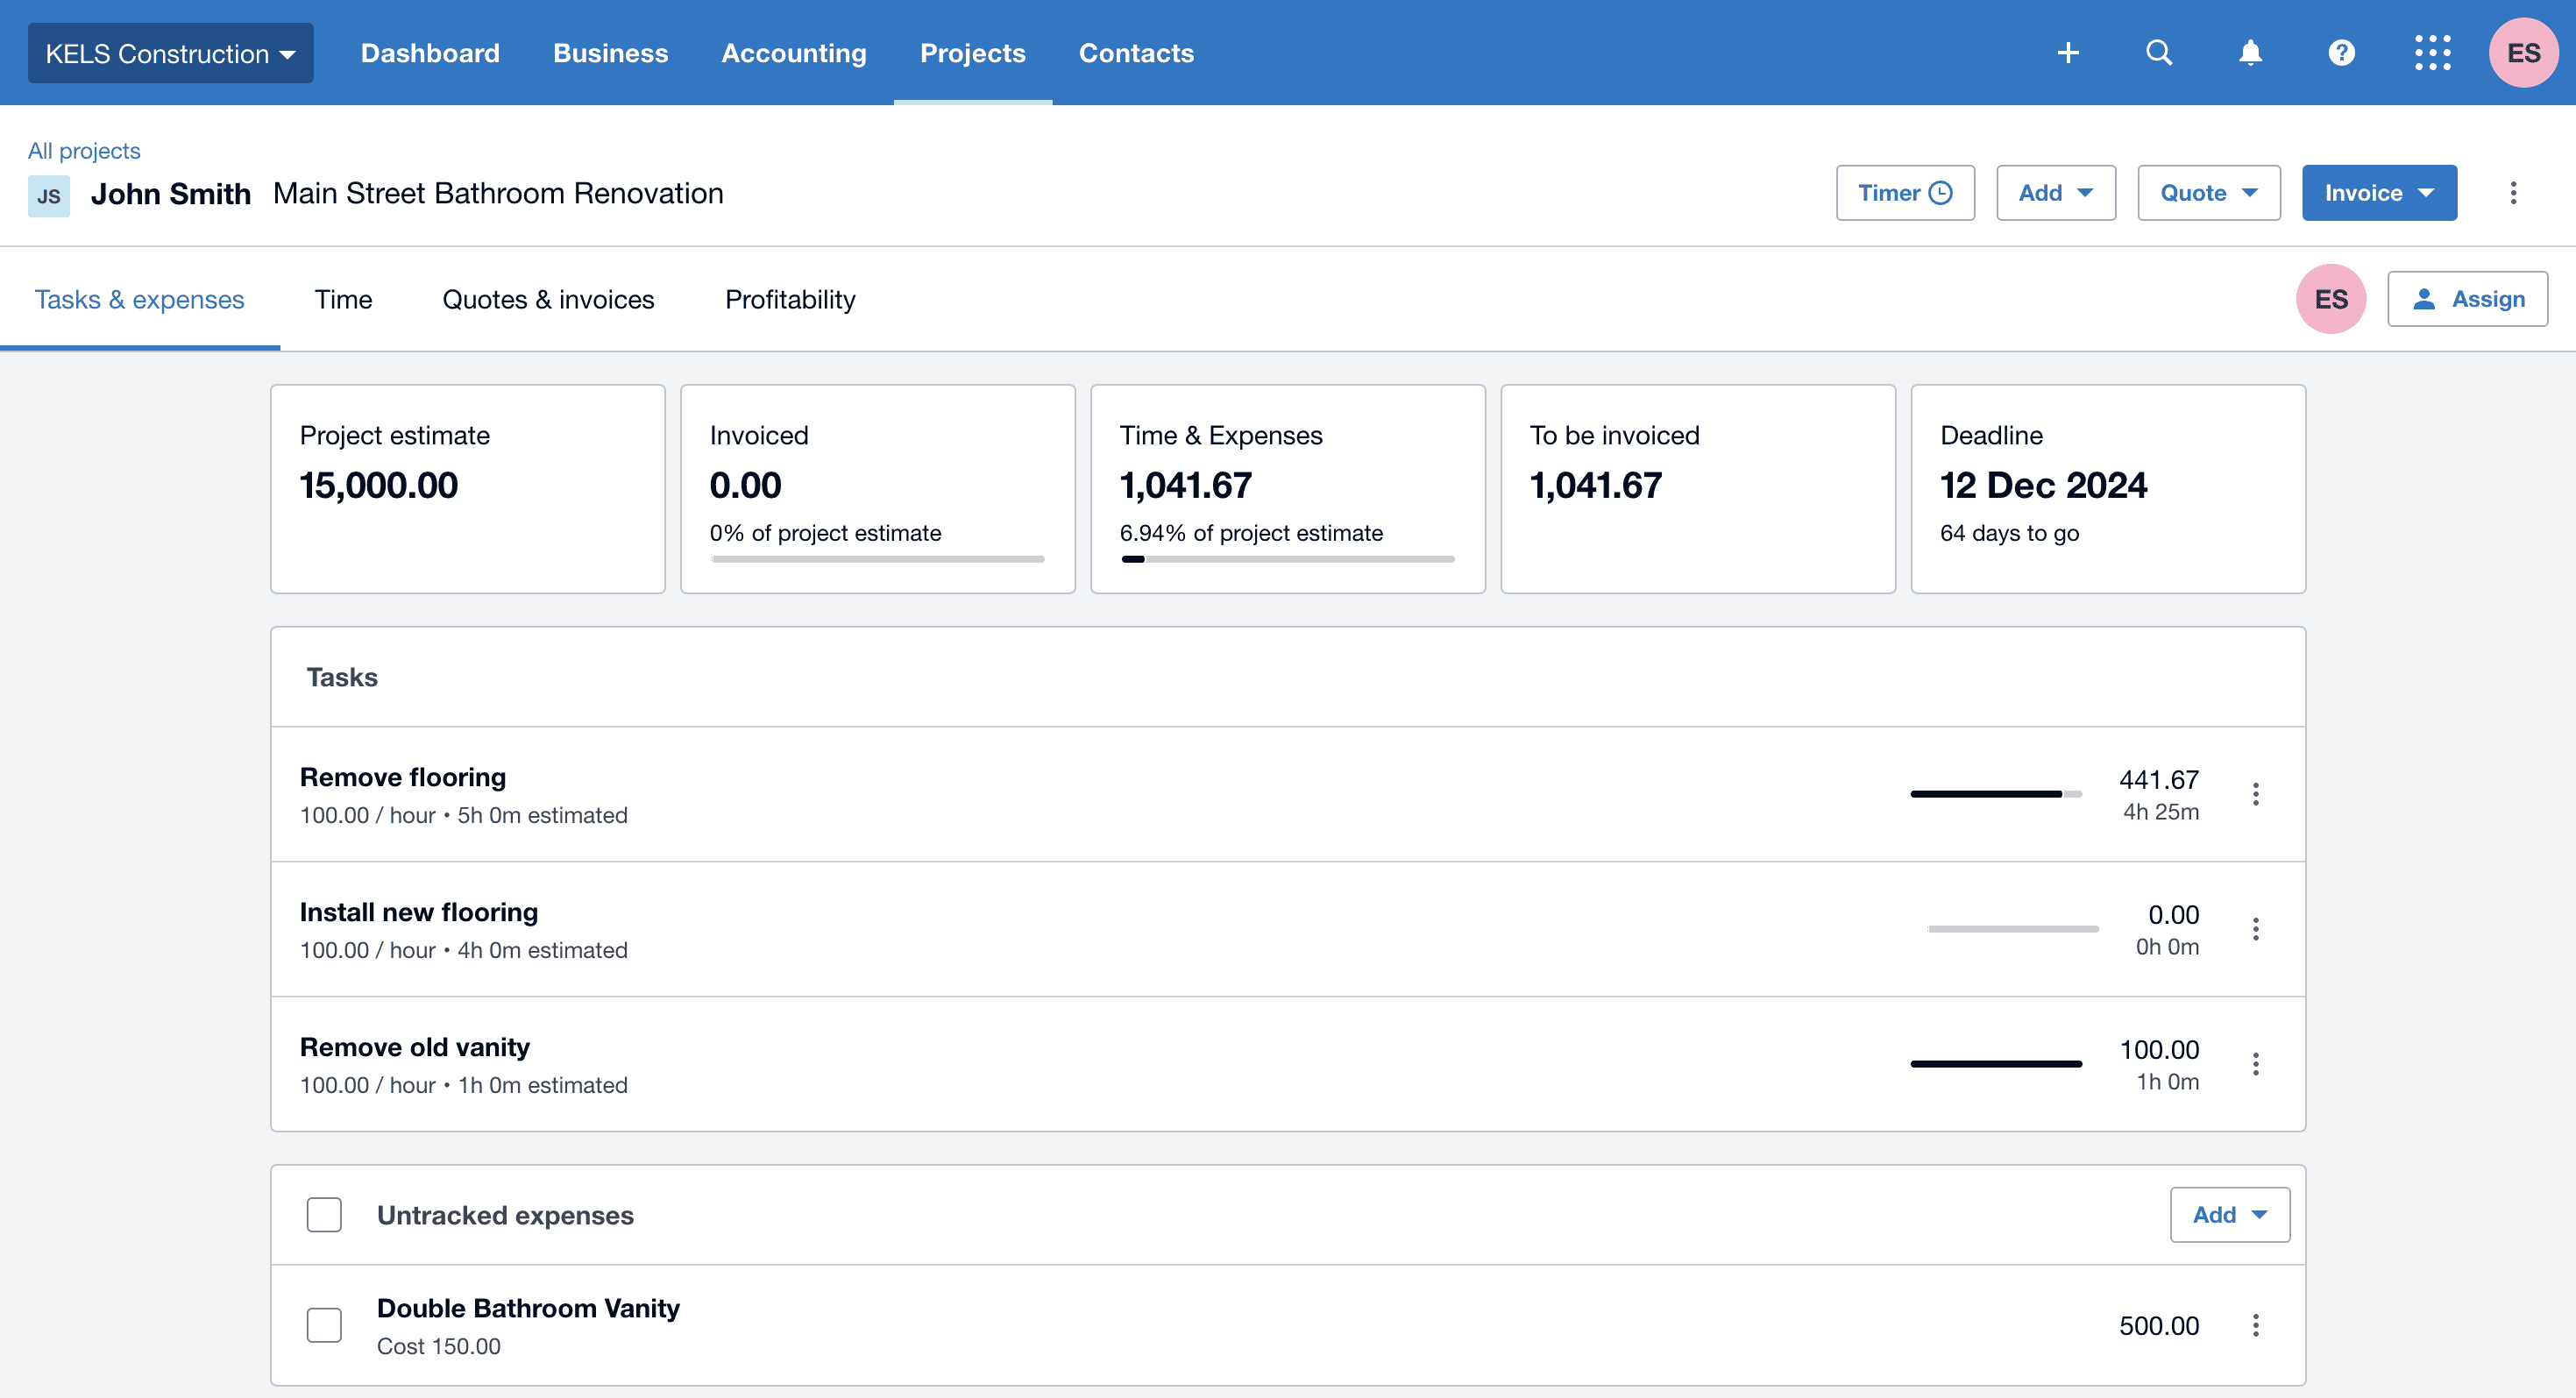Toggle the Double Bathroom Vanity checkbox

click(x=325, y=1324)
